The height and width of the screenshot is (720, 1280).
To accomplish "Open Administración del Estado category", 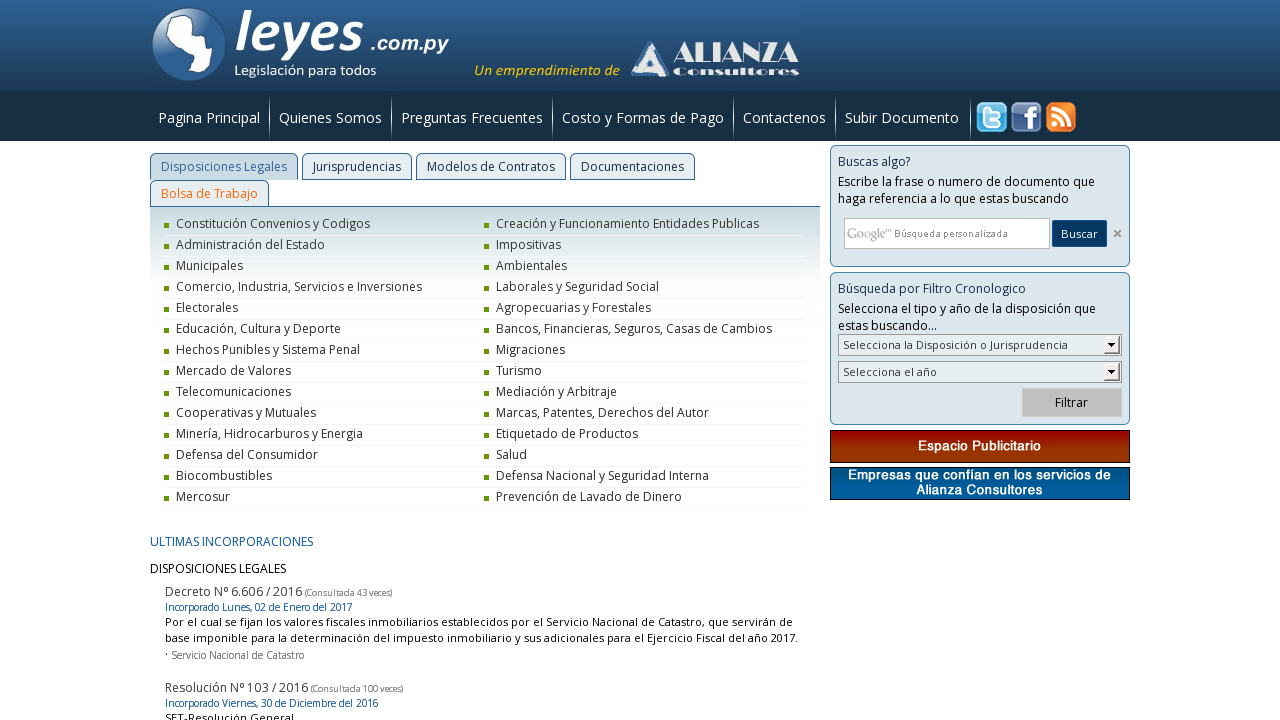I will [250, 245].
